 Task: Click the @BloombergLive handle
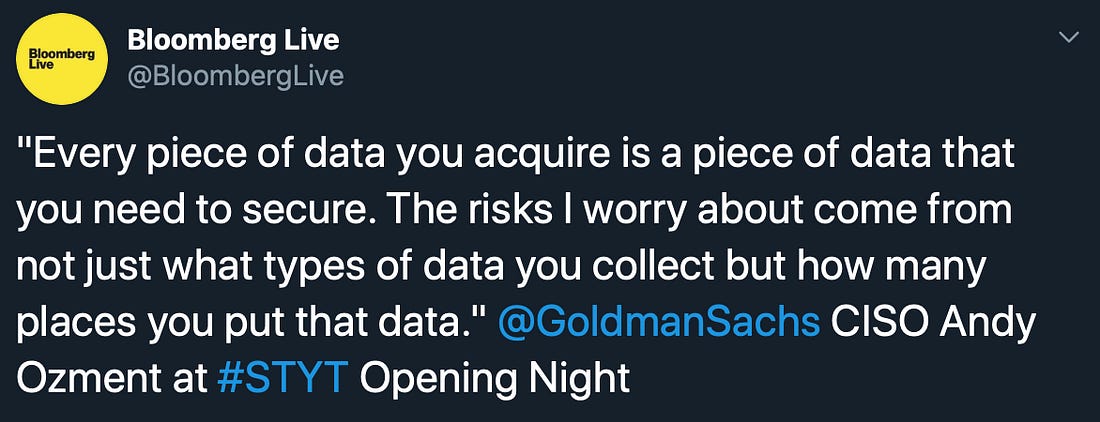235,75
